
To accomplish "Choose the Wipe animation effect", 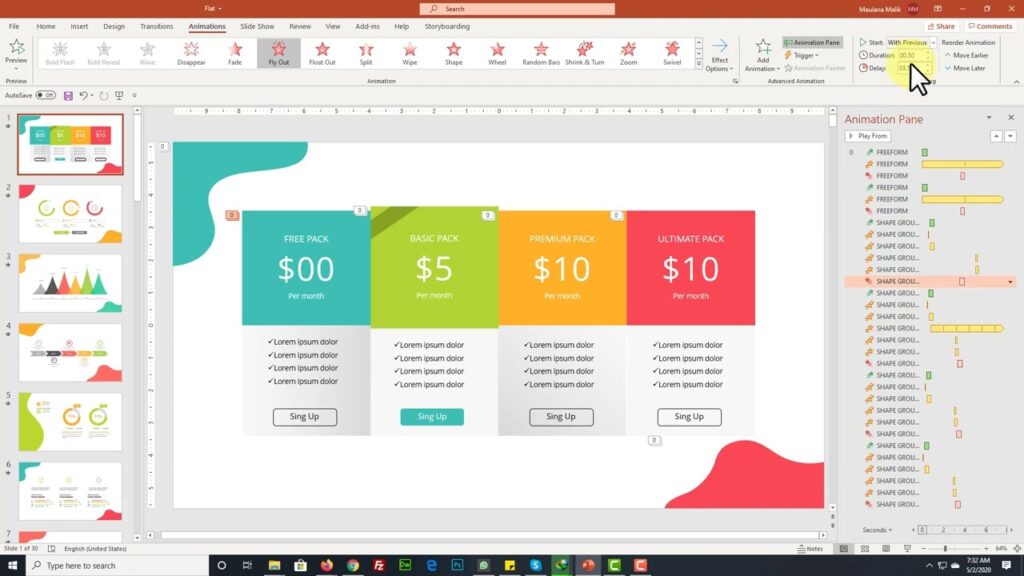I will (409, 53).
